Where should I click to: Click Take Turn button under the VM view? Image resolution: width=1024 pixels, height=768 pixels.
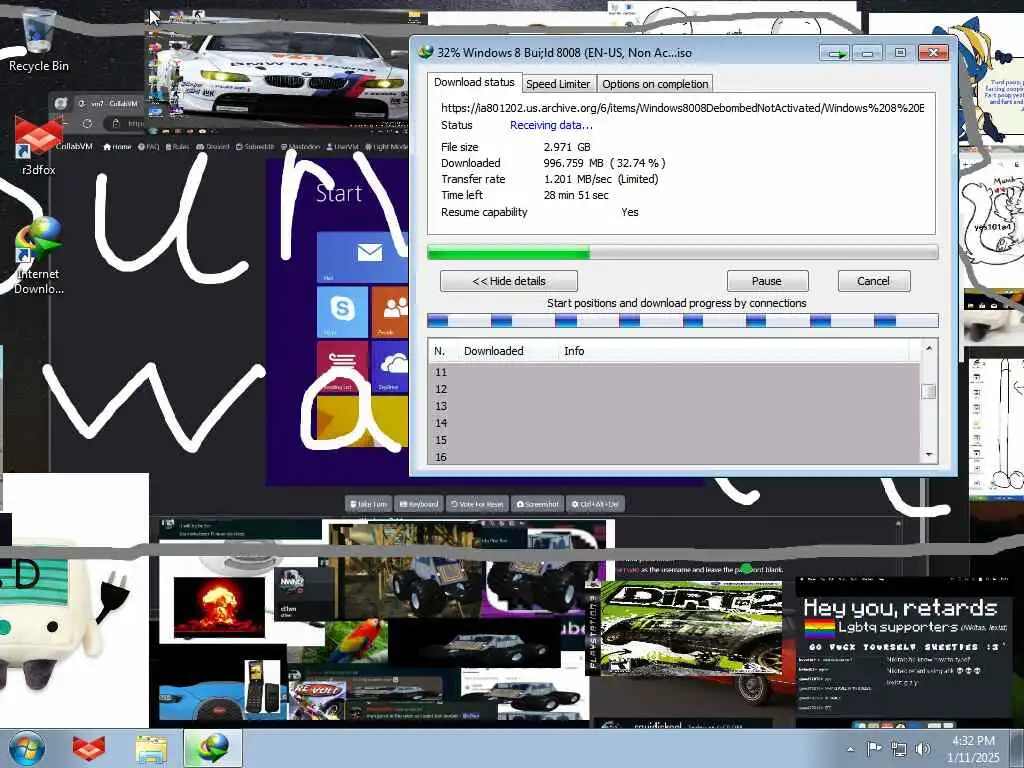pyautogui.click(x=368, y=504)
